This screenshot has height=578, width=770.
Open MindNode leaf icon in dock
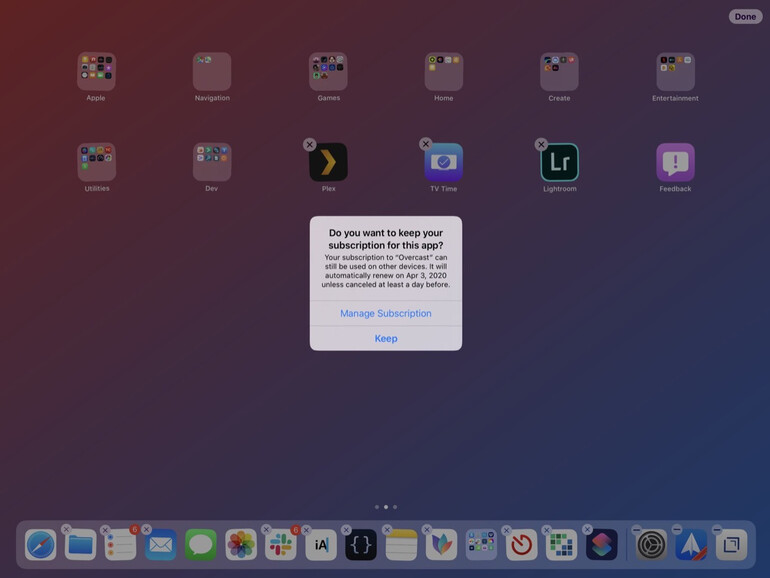point(441,545)
